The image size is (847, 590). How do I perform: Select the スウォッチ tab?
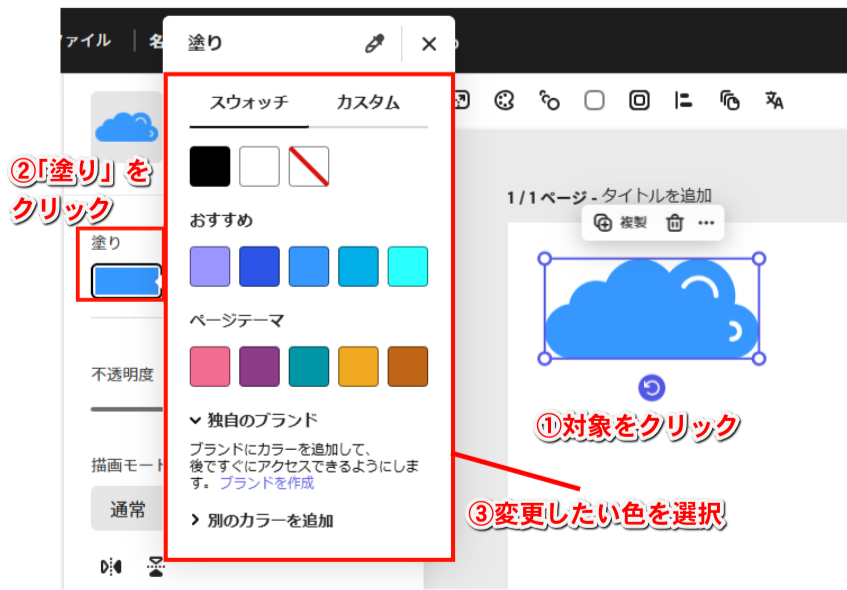(249, 102)
